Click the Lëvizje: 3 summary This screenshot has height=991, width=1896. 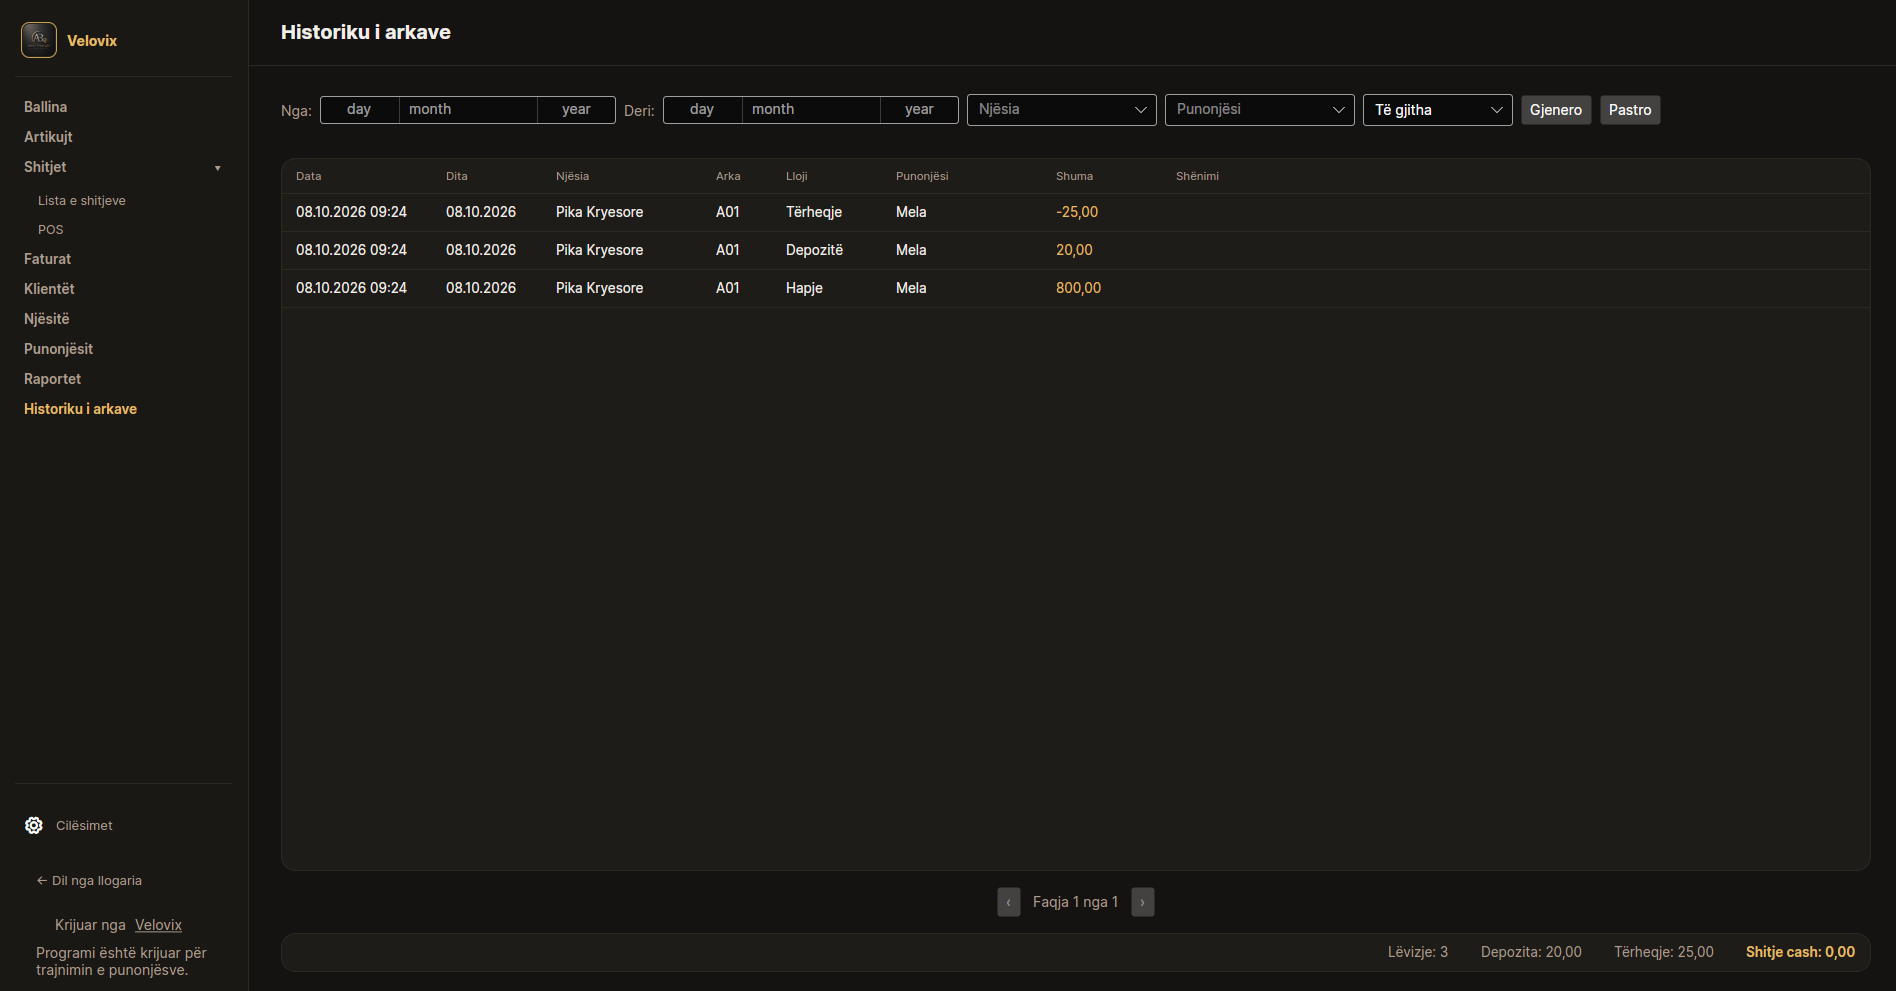coord(1418,952)
